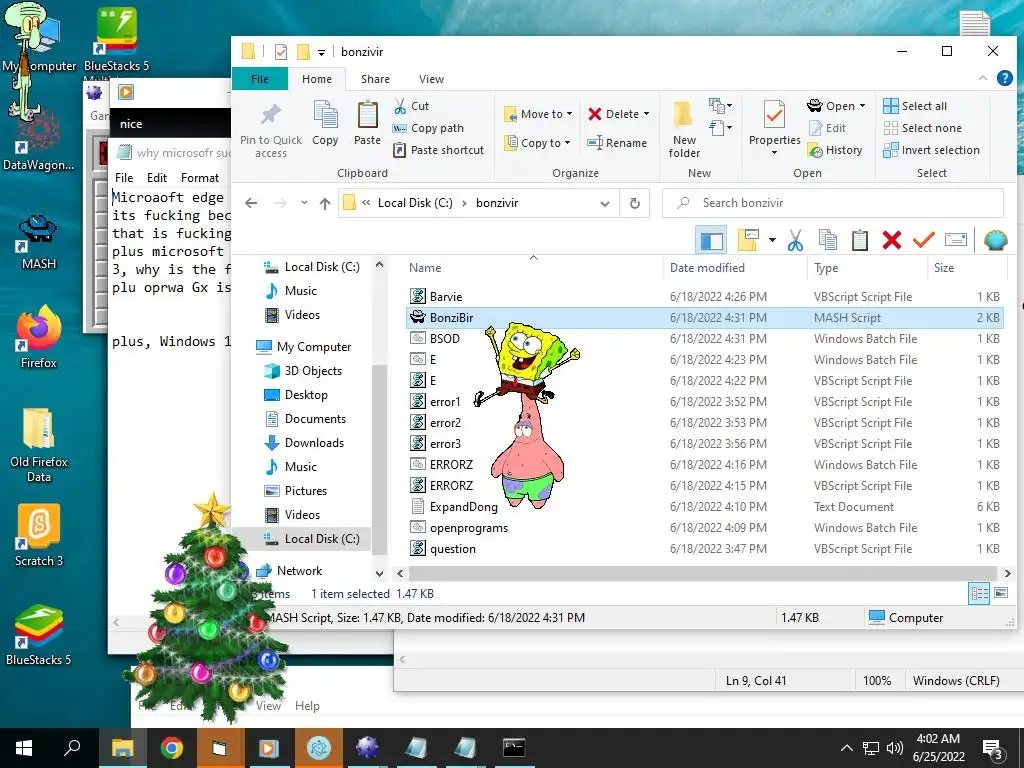Open the MASH desktop shortcut
This screenshot has width=1024, height=768.
pos(39,242)
